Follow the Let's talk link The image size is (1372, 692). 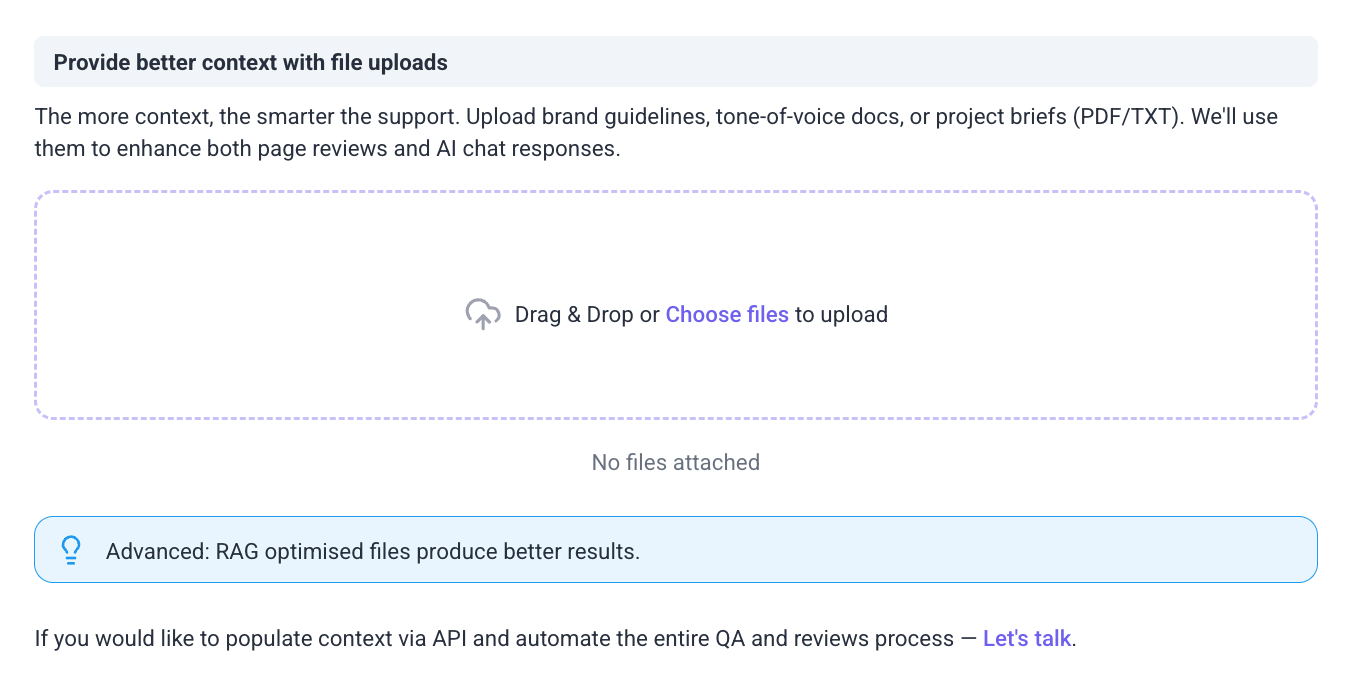[x=1026, y=638]
